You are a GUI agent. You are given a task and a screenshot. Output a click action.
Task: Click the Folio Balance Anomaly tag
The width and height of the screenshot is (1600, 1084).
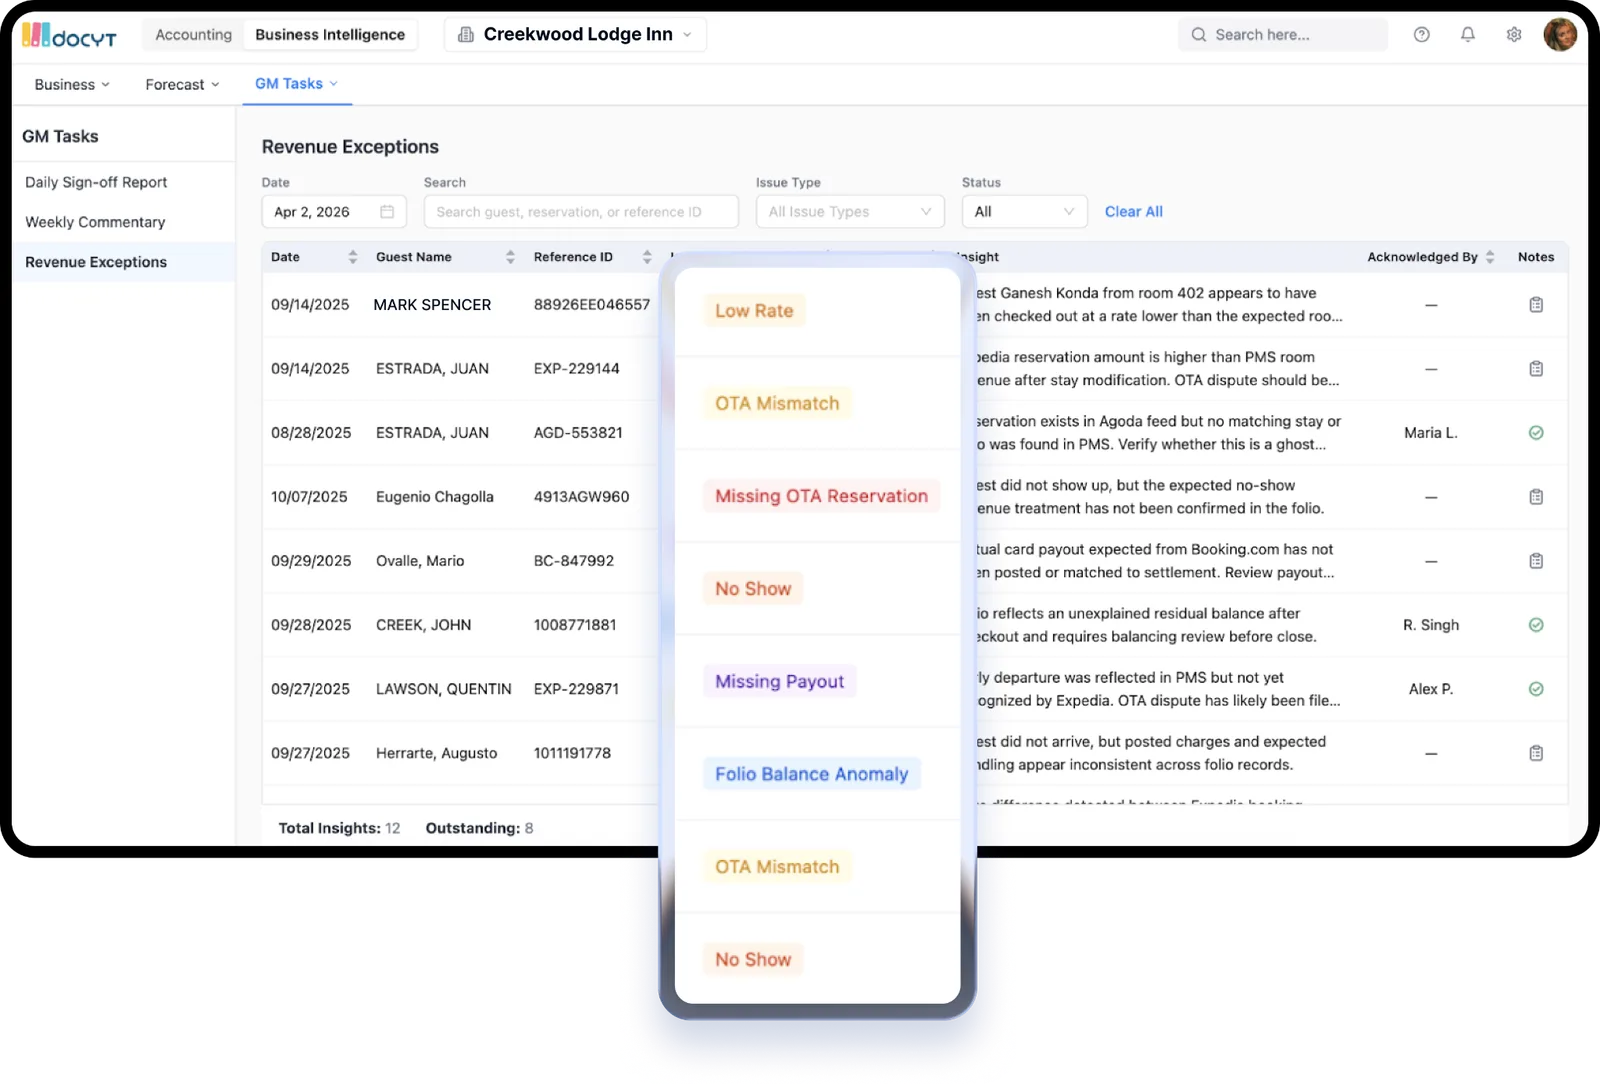click(811, 774)
